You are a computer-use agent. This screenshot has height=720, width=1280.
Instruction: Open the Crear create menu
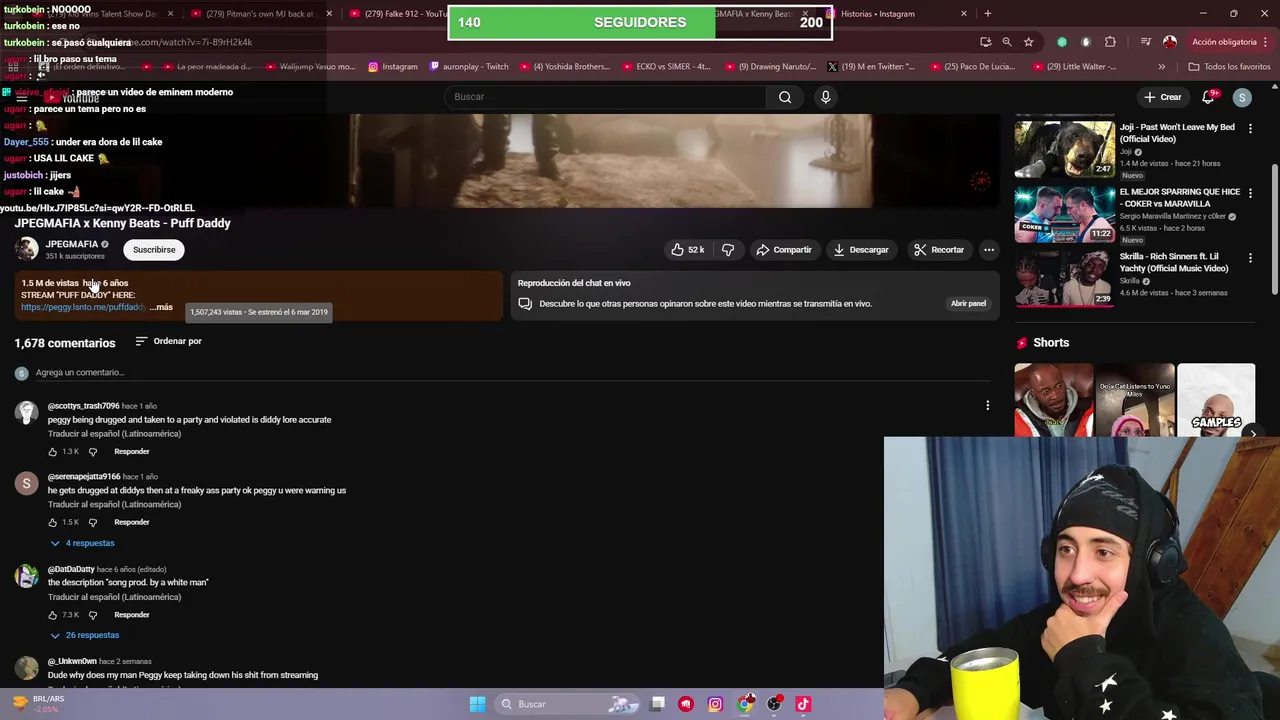[1163, 97]
